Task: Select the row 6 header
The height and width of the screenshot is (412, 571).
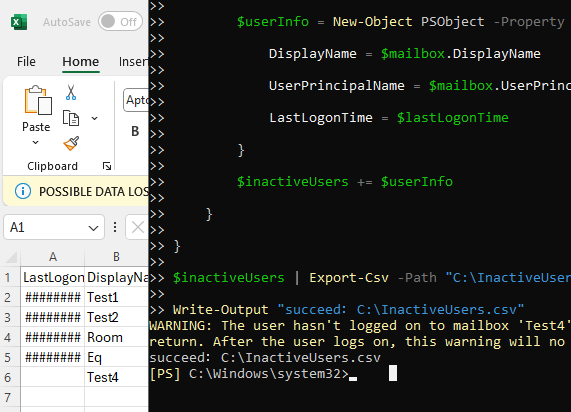Action: point(8,377)
